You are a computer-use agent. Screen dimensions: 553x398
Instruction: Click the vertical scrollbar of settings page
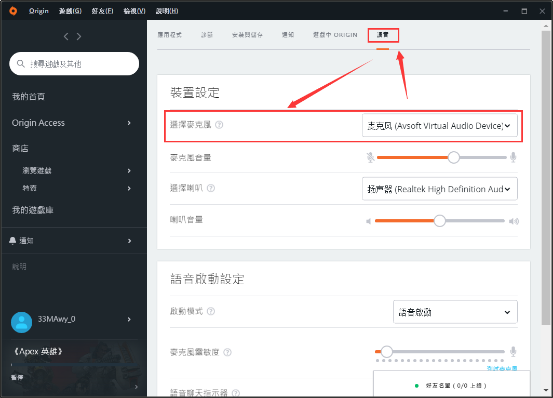(546, 178)
